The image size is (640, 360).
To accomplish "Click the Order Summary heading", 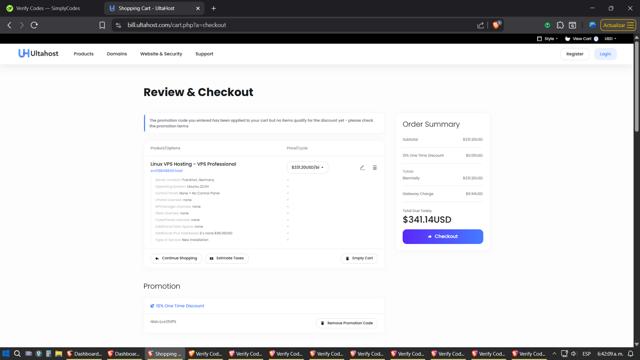I will (431, 124).
